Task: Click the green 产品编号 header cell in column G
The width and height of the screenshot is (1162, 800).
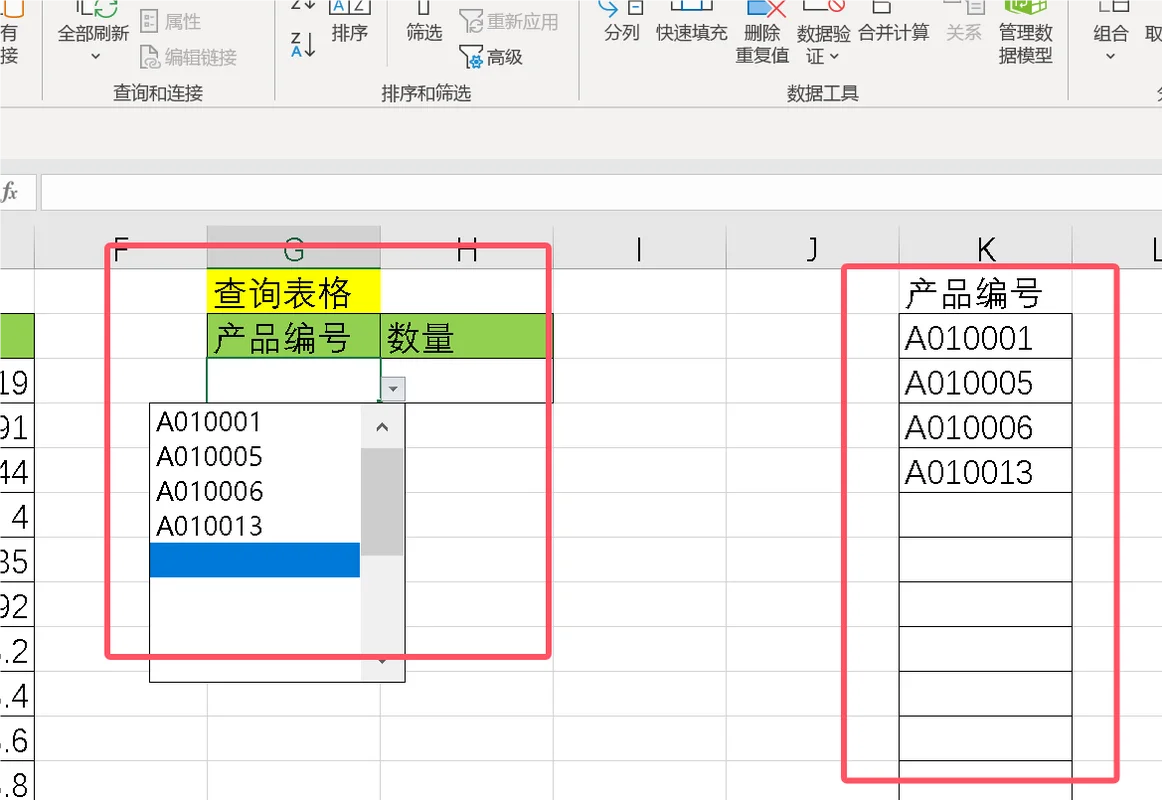Action: (293, 336)
